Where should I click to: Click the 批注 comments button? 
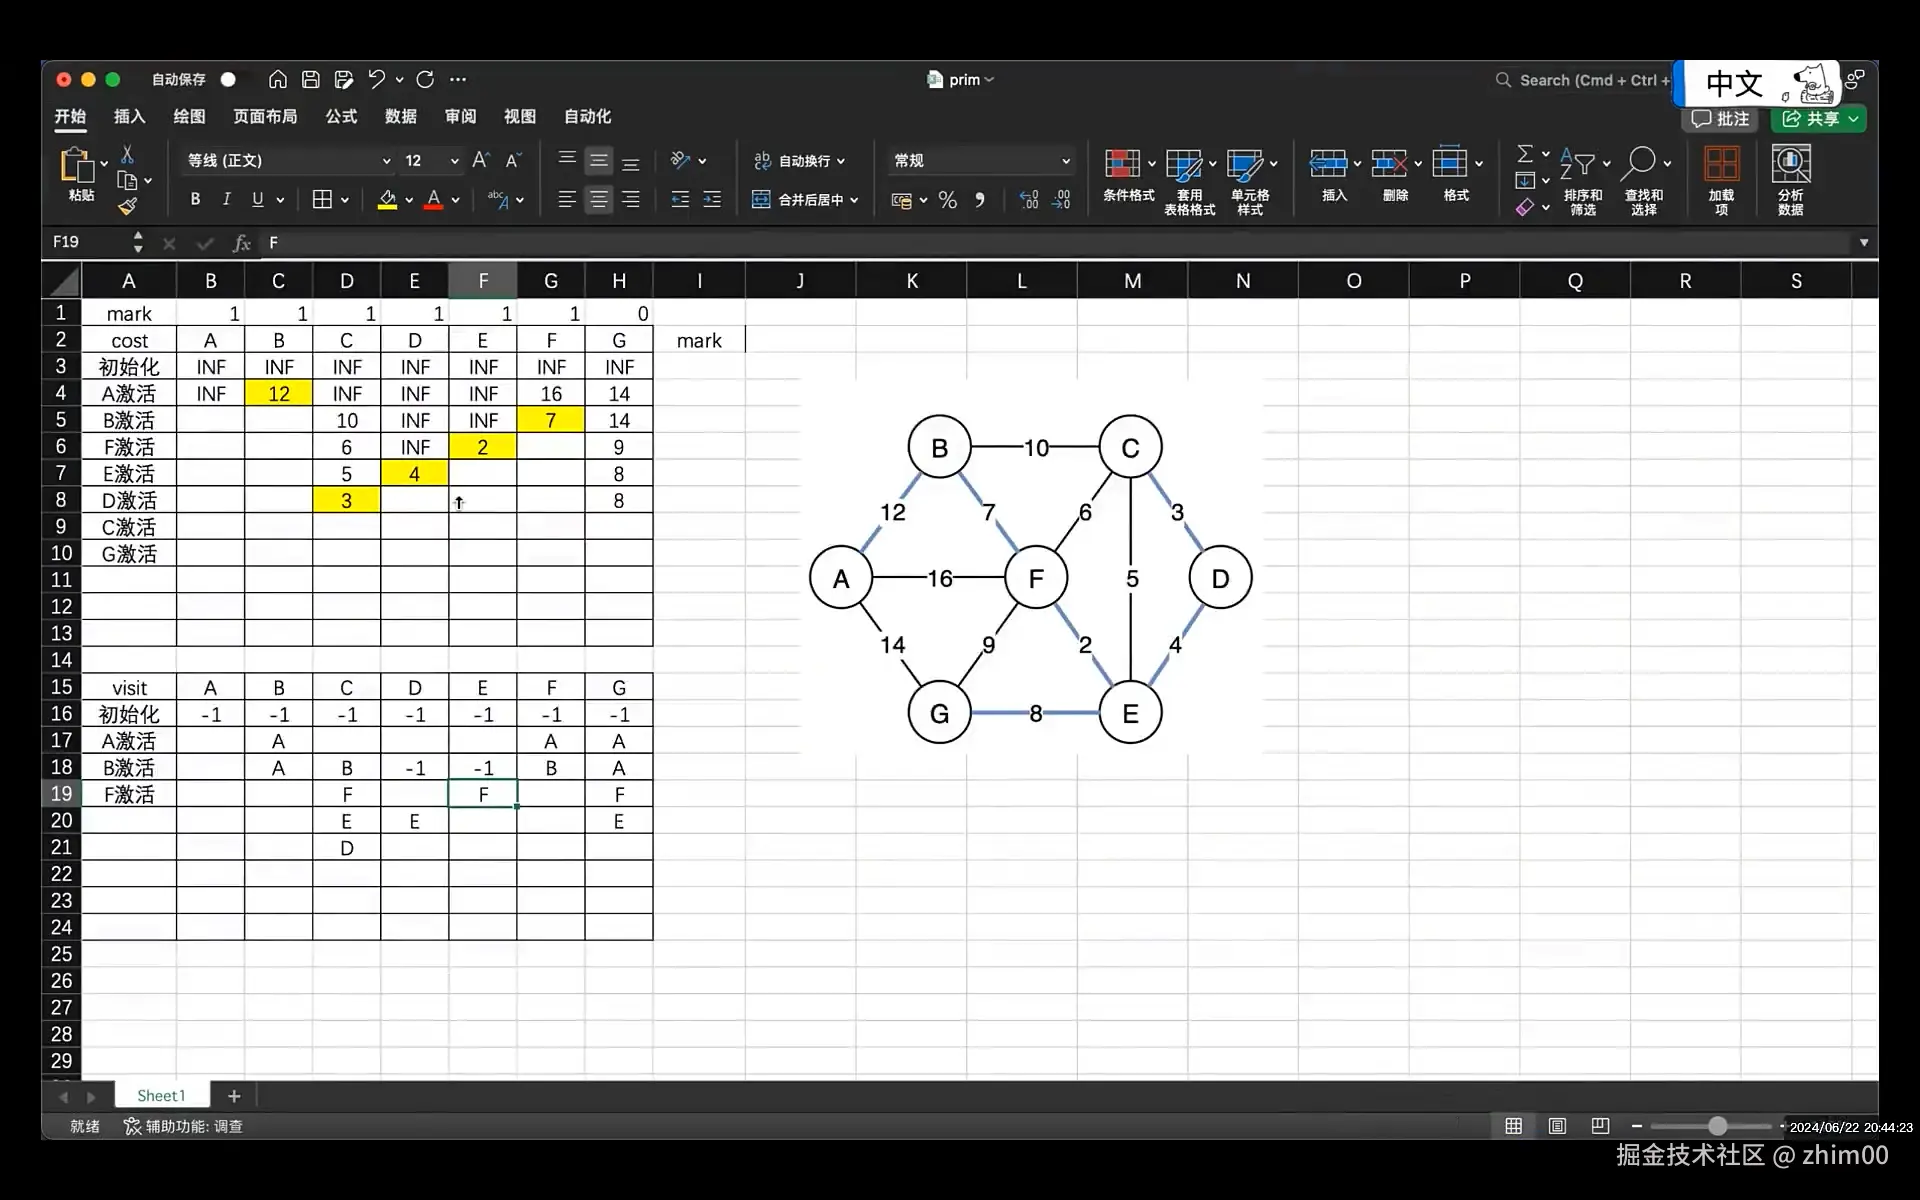click(x=1720, y=119)
